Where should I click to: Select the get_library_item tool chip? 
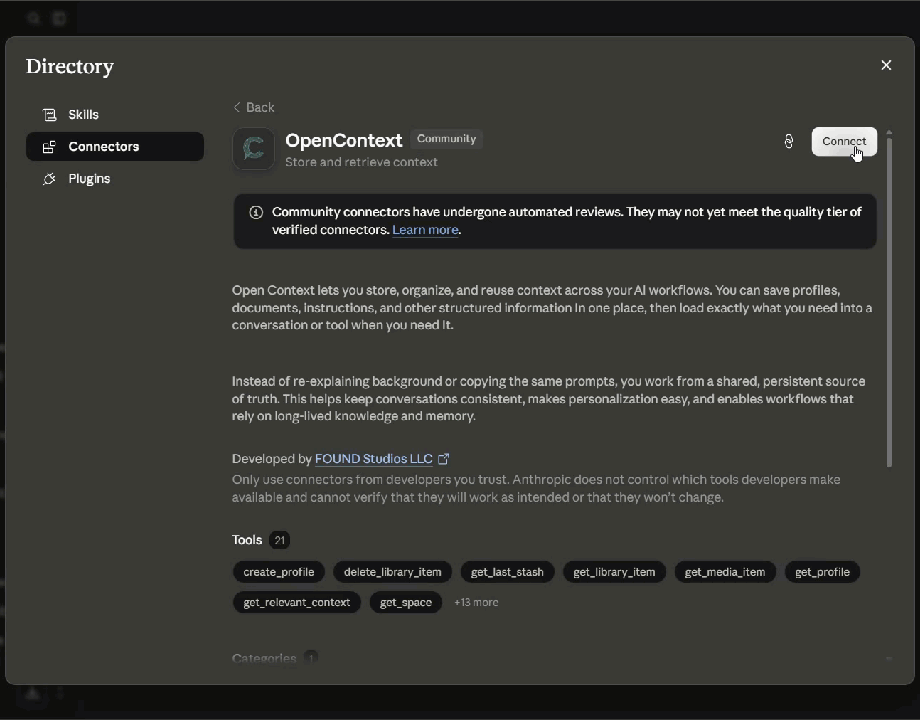[x=614, y=572]
